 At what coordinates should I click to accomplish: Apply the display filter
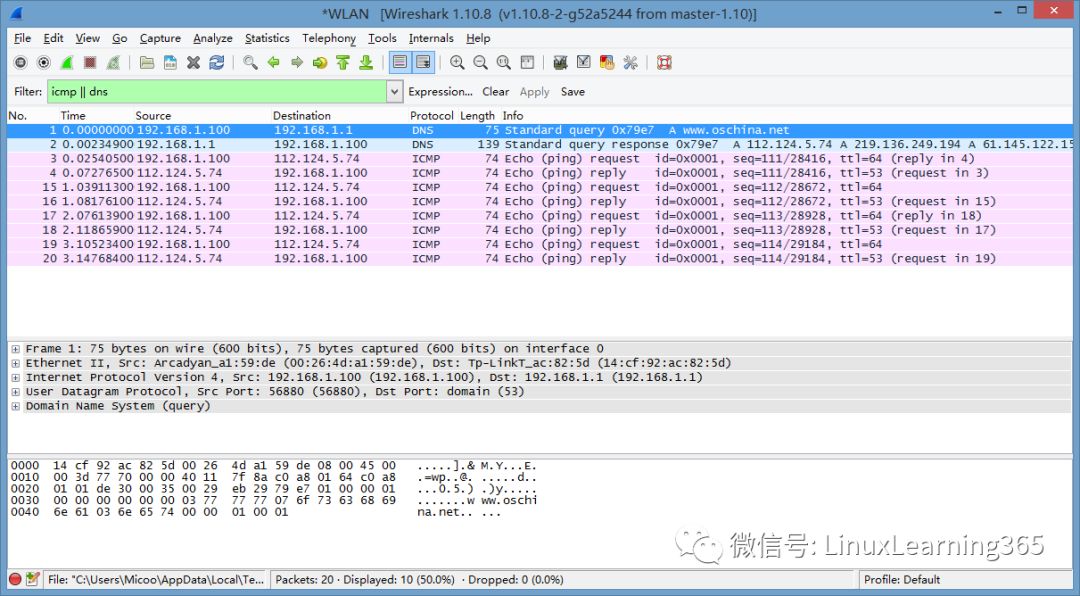tap(534, 92)
